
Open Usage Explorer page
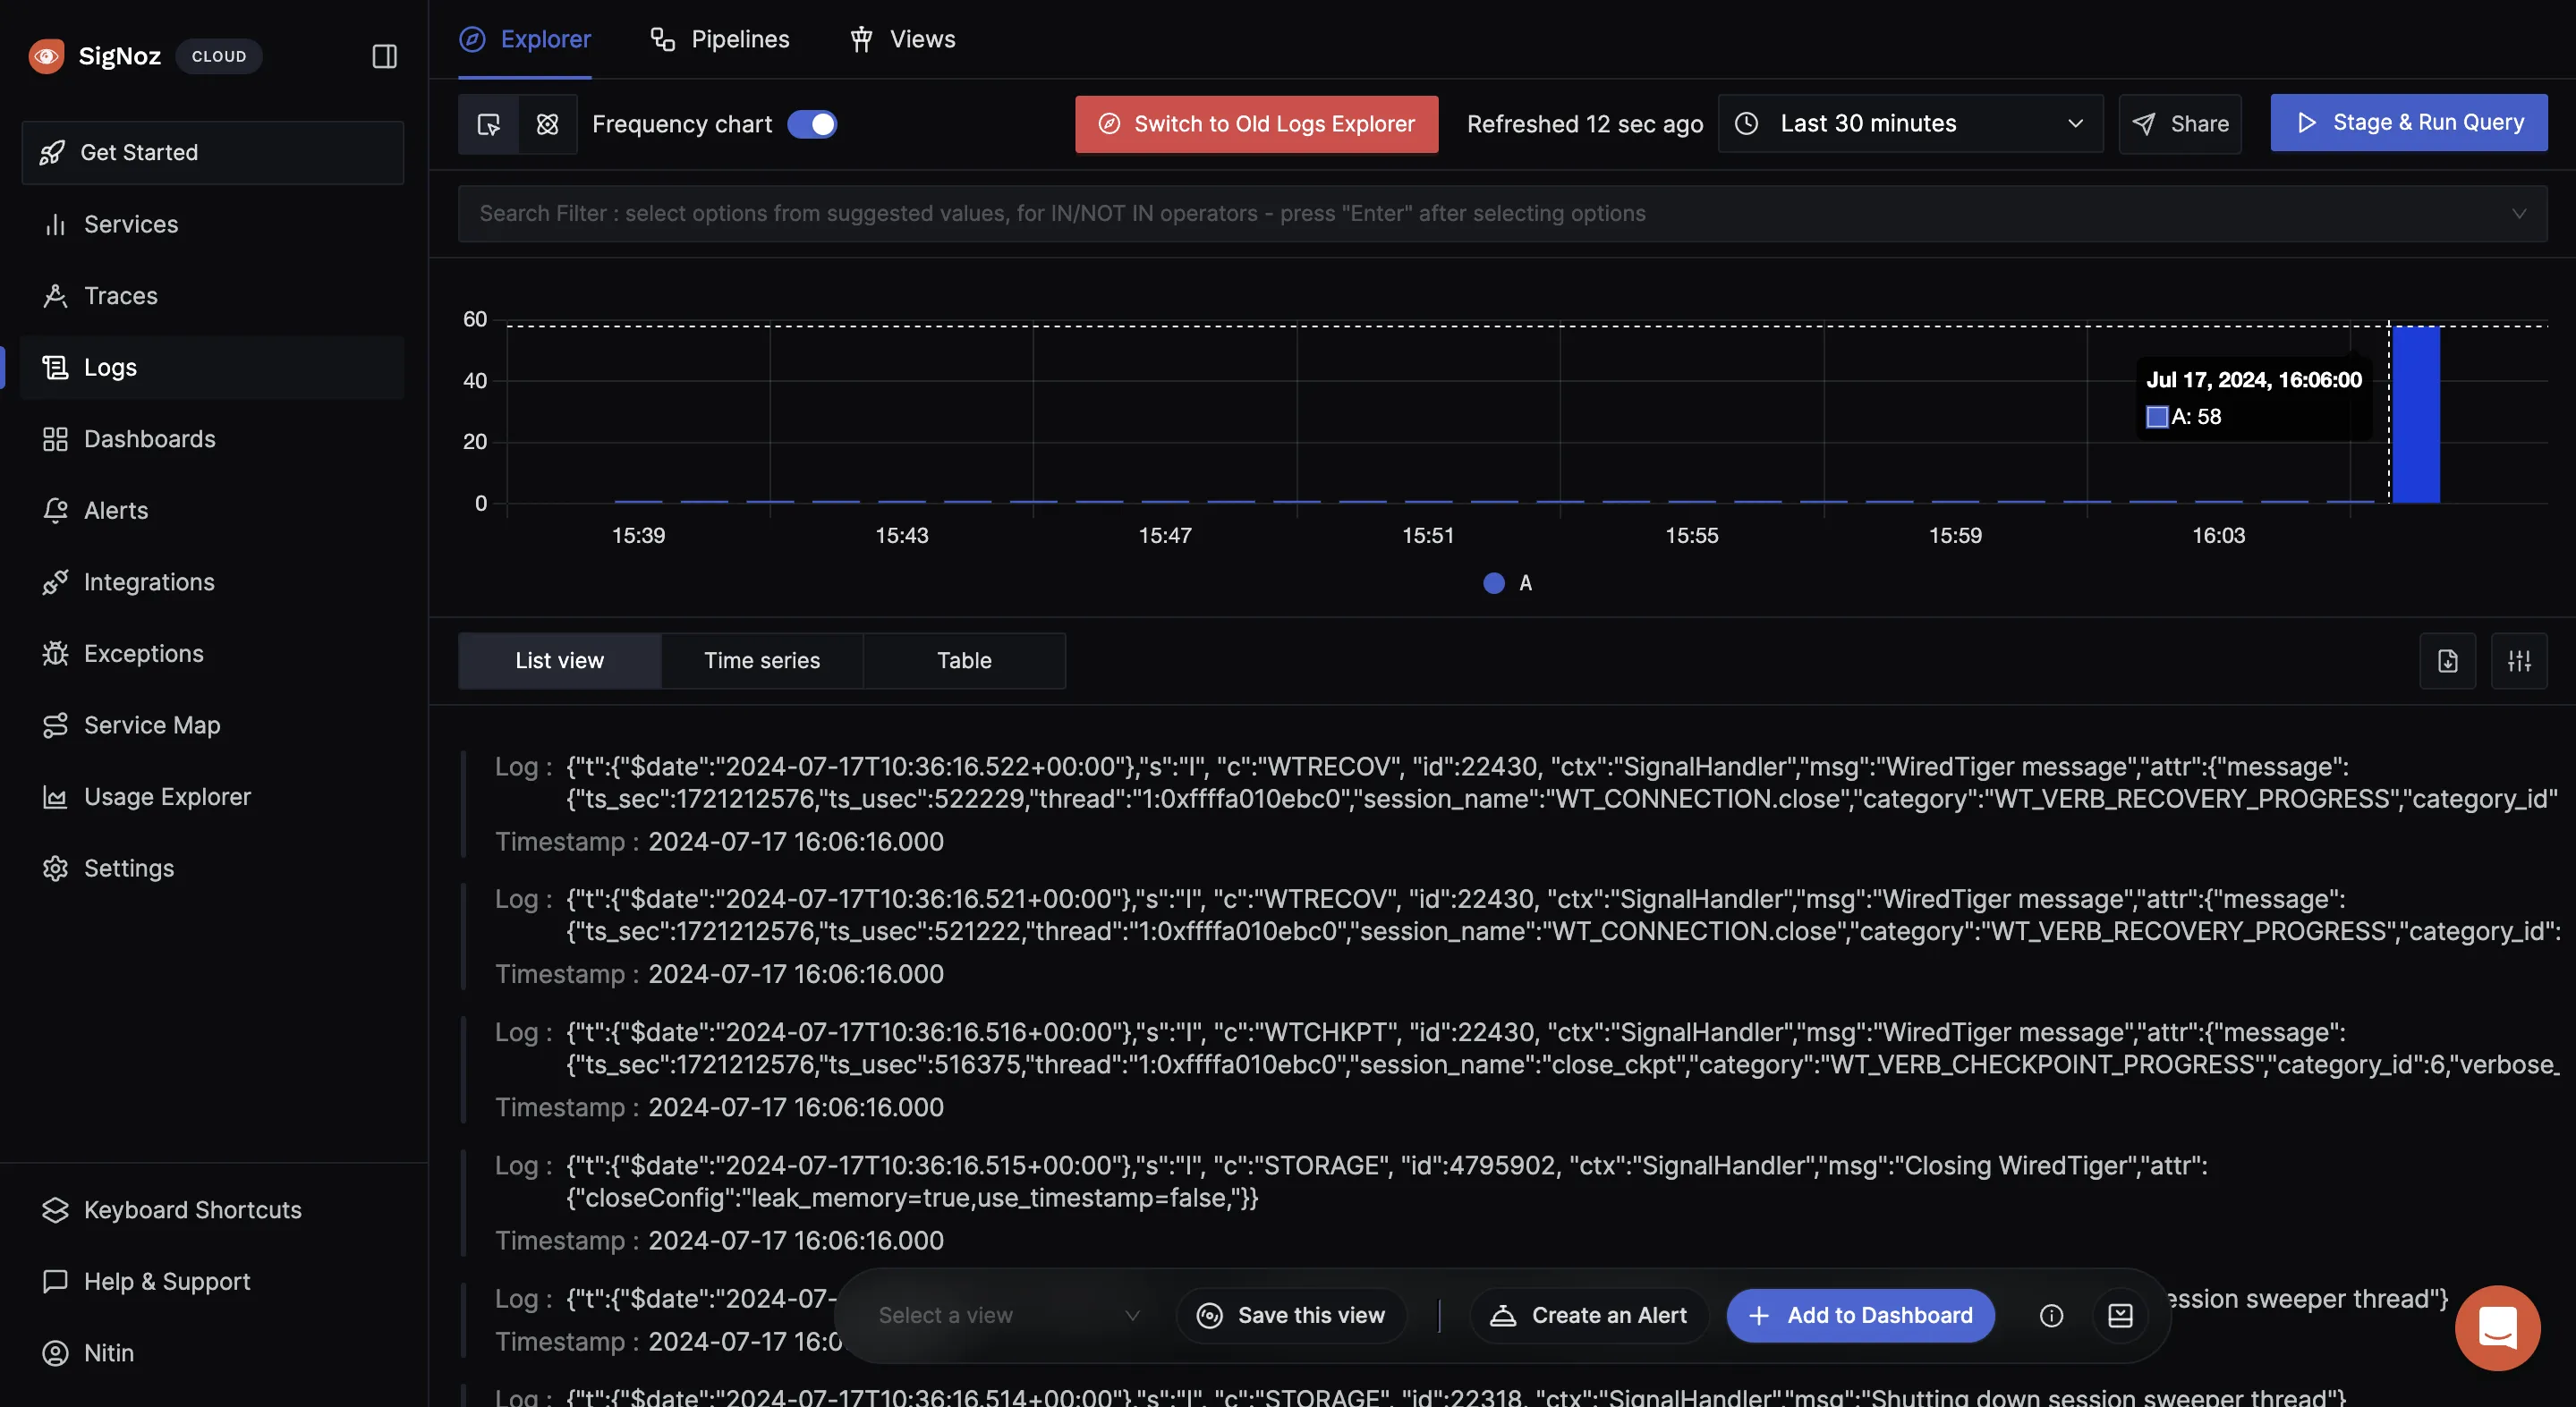[x=213, y=797]
